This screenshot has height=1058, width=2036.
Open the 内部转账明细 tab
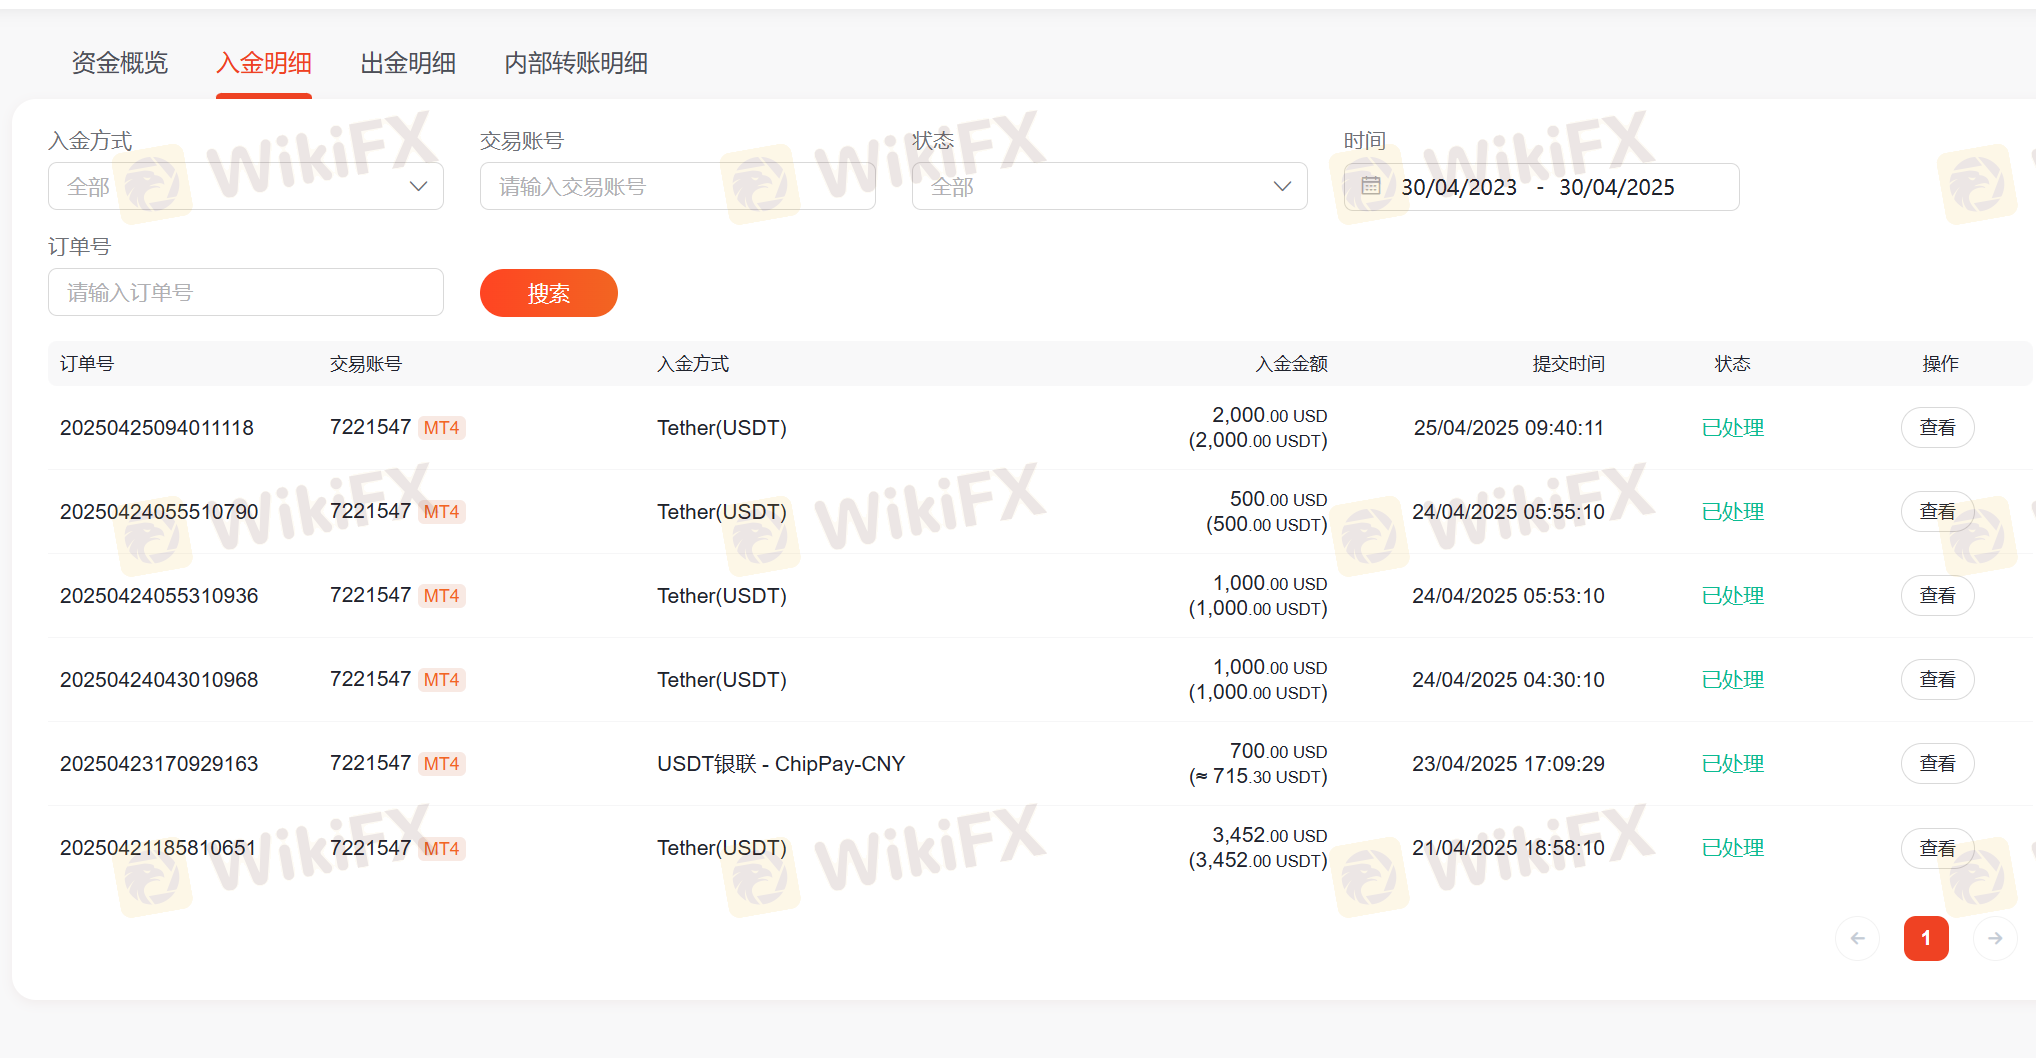576,63
